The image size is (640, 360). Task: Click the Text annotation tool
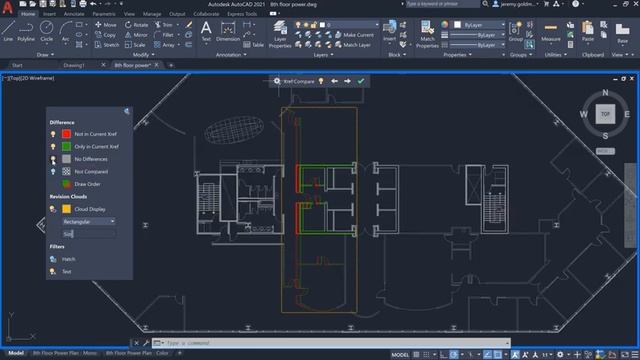[x=206, y=31]
